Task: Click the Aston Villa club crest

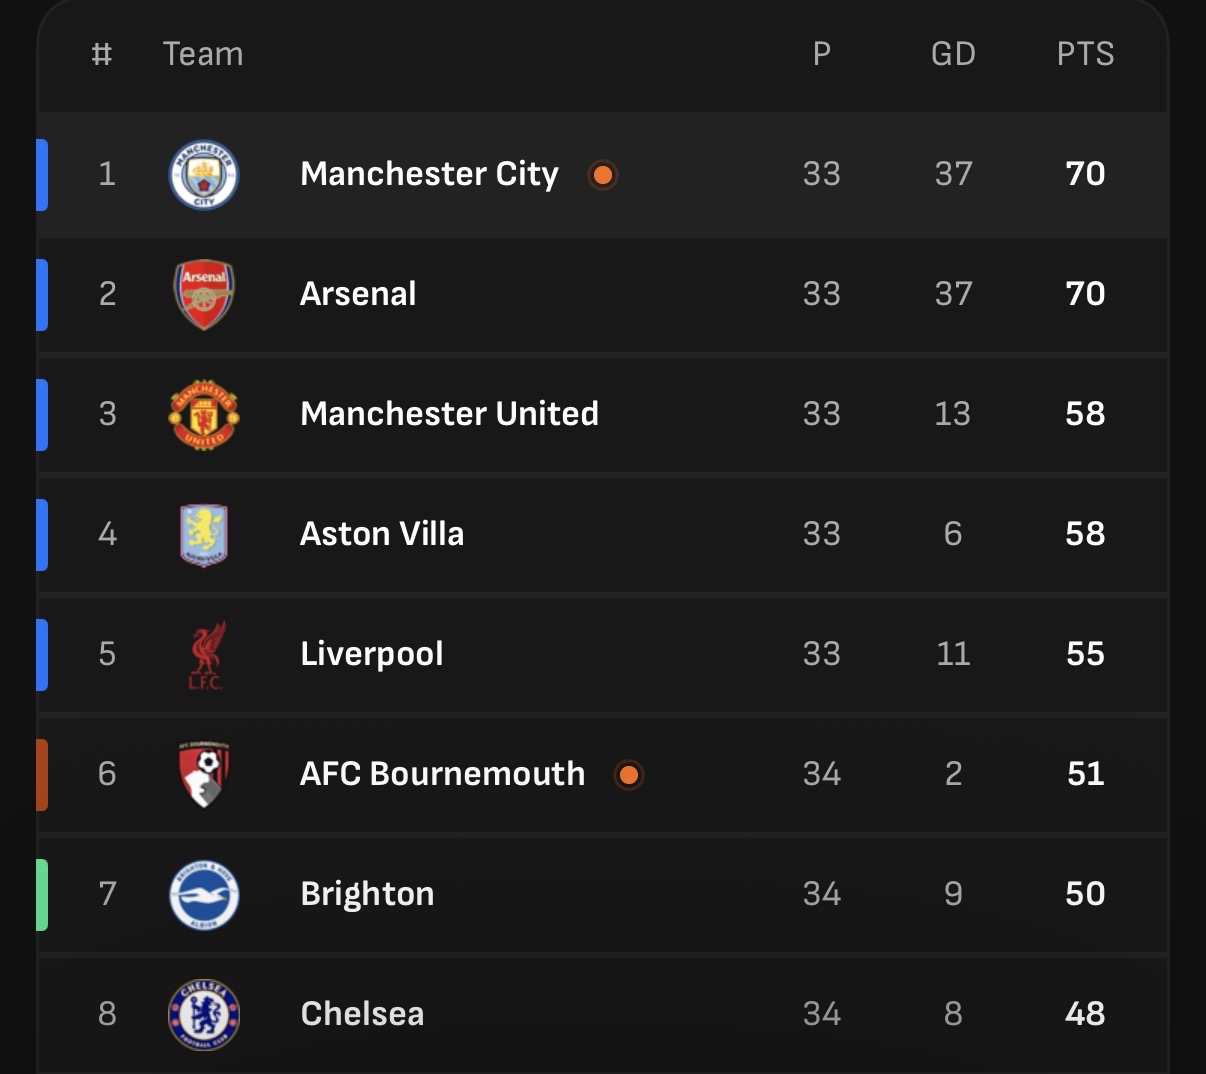Action: 204,535
